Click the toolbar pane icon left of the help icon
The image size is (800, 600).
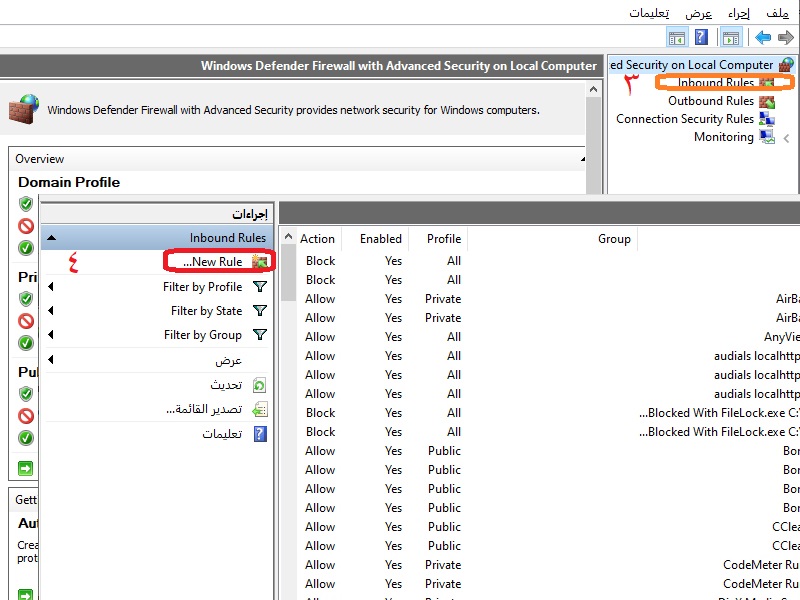coord(677,38)
